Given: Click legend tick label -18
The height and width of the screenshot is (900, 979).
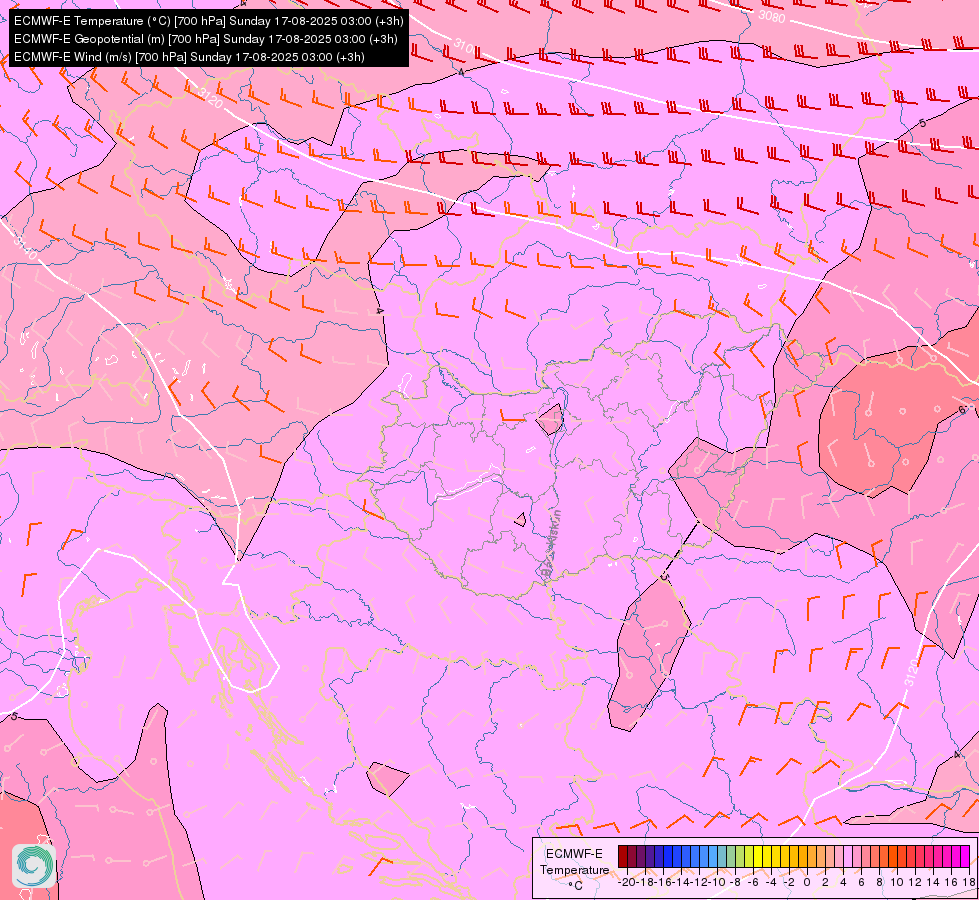Looking at the screenshot, I should (x=646, y=883).
